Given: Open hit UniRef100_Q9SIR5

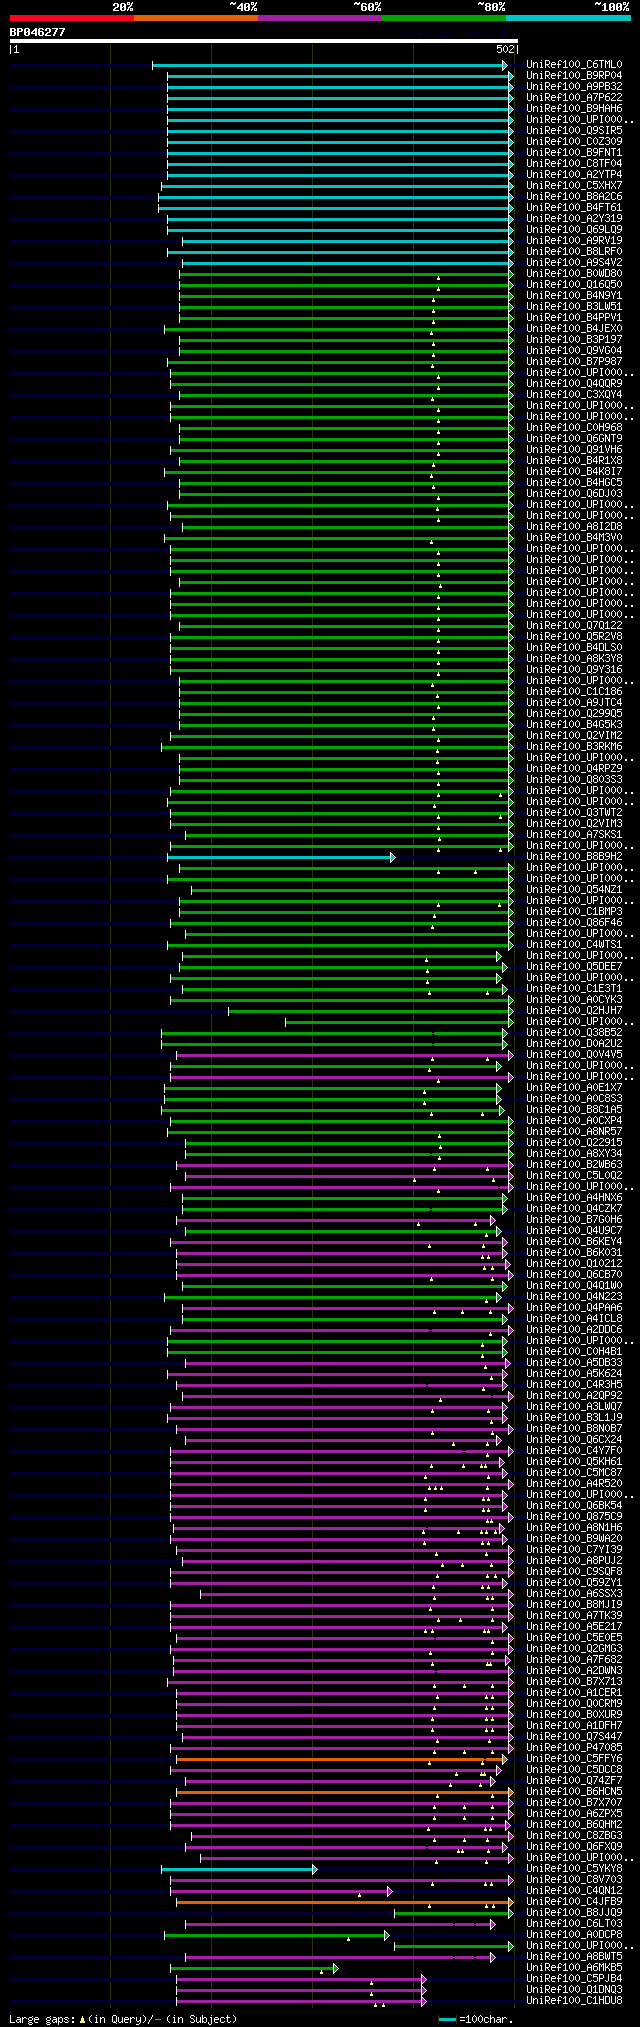Looking at the screenshot, I should click(x=574, y=131).
